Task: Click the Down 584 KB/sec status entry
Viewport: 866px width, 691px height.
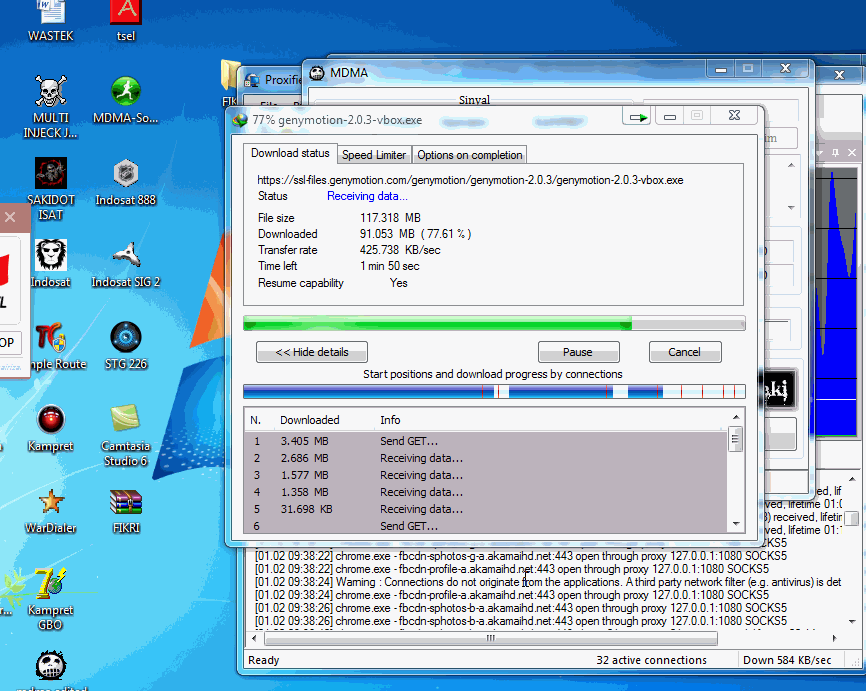Action: (x=787, y=660)
